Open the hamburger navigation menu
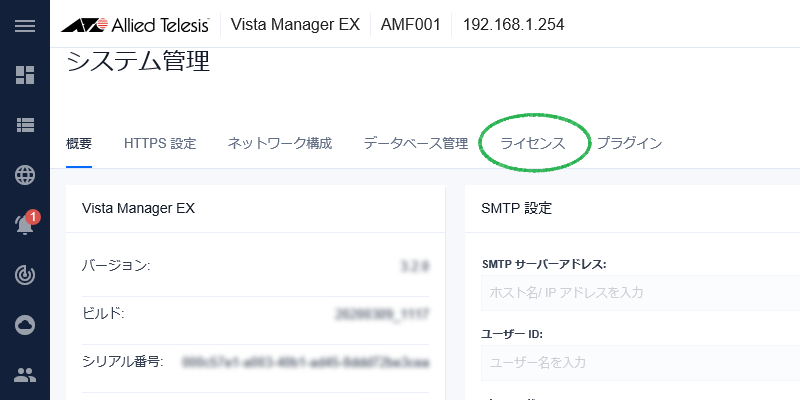 [x=24, y=26]
